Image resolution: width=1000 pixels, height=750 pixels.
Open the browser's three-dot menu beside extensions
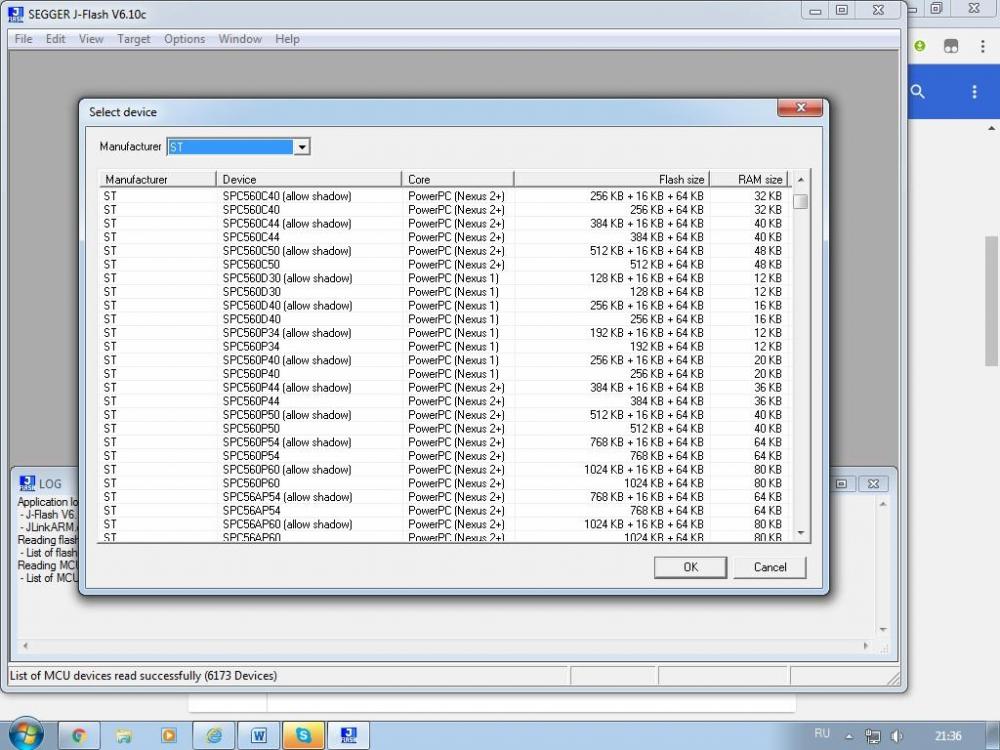(x=982, y=46)
